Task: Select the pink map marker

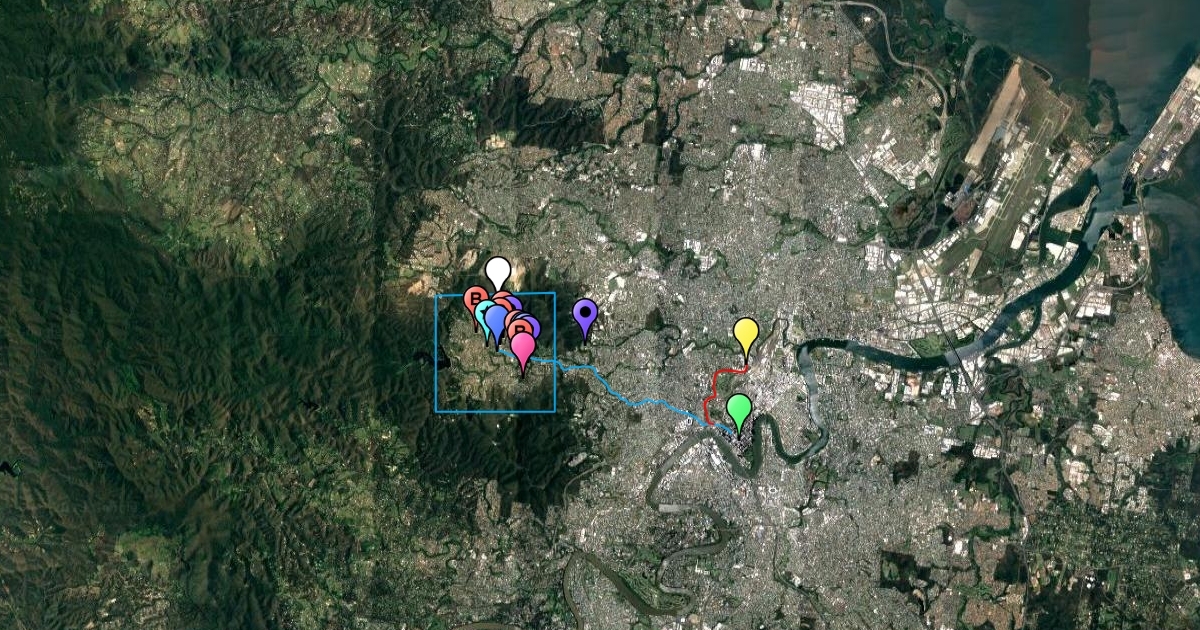Action: [523, 346]
